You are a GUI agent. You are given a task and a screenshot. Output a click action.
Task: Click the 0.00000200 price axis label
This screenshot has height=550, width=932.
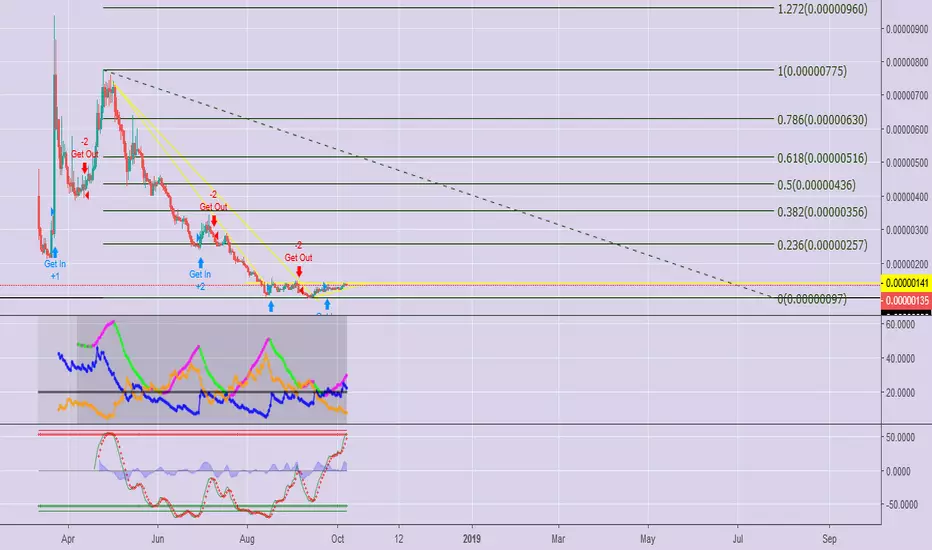(907, 263)
